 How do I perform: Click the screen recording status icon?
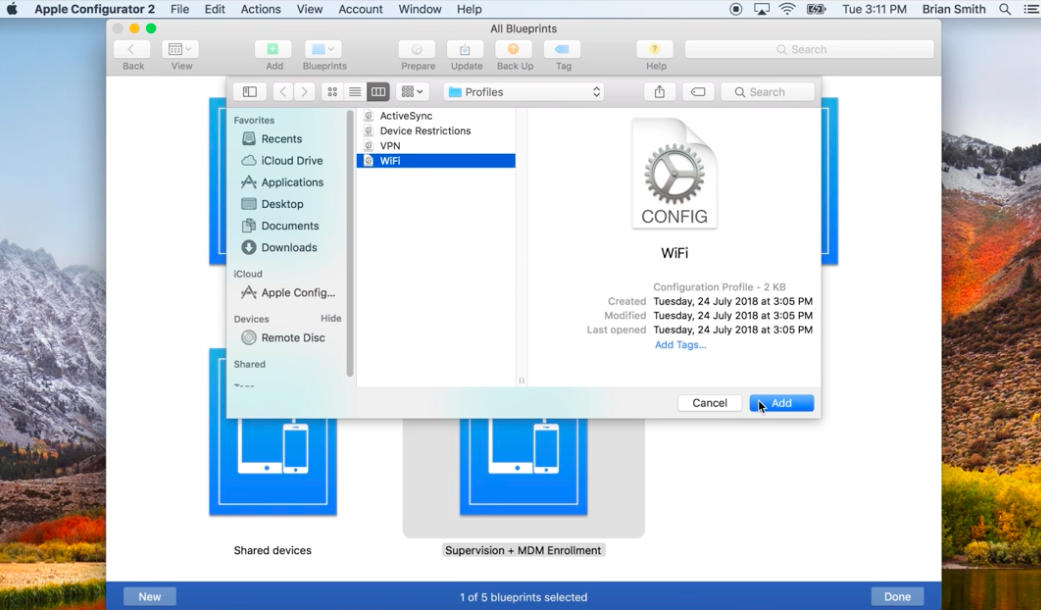click(x=736, y=9)
